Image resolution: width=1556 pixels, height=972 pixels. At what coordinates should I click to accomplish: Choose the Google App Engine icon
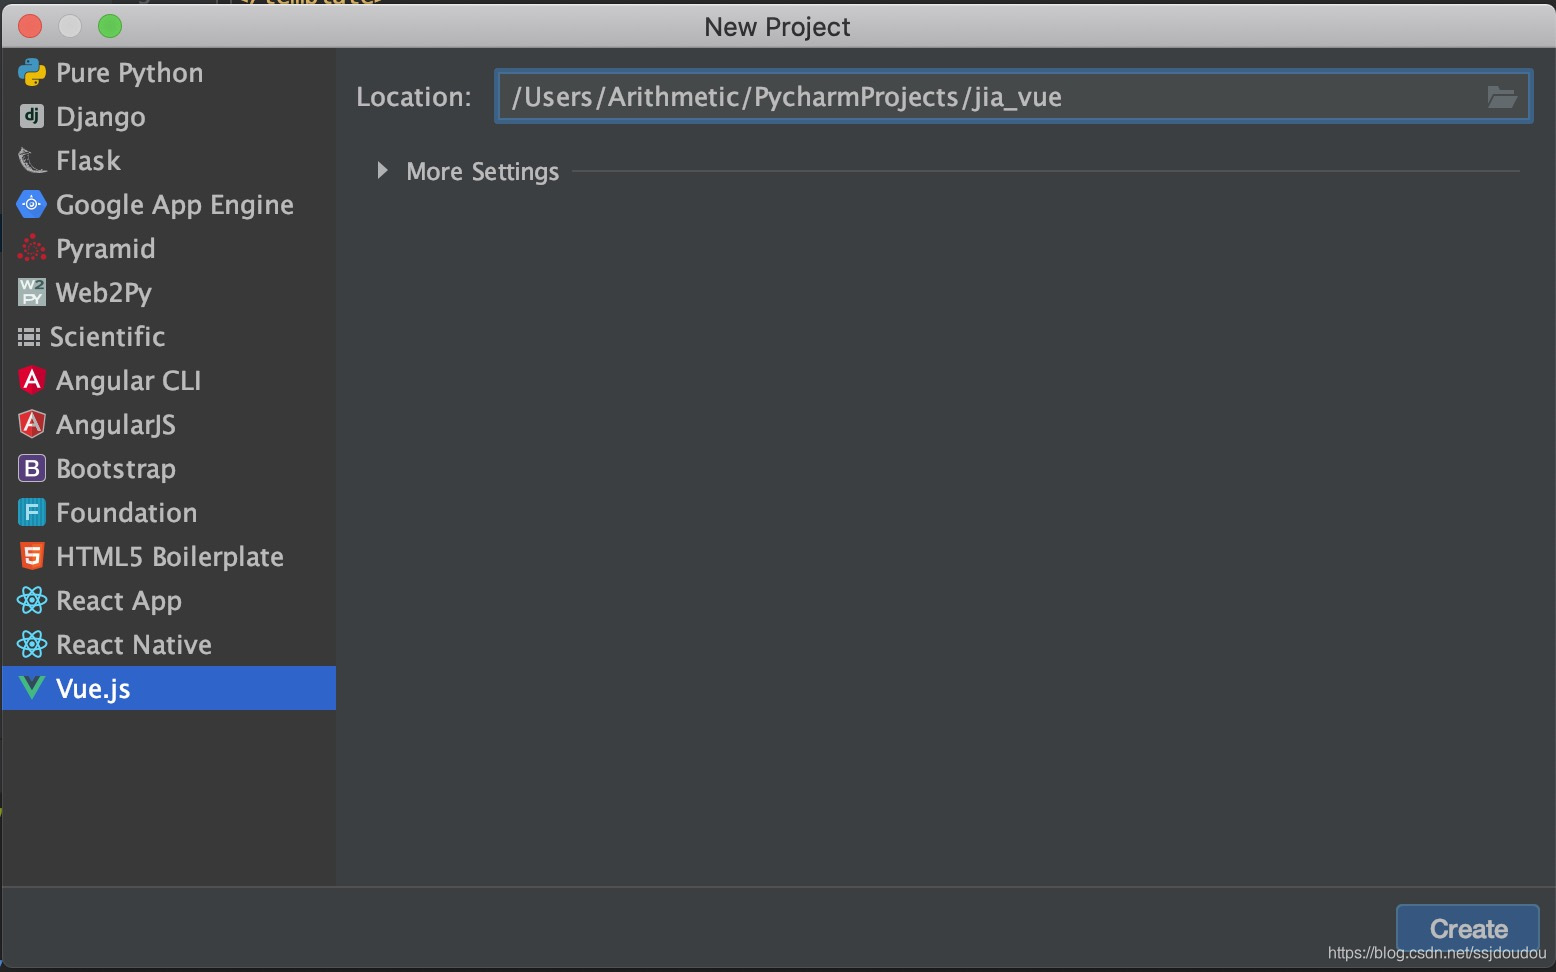click(x=31, y=204)
